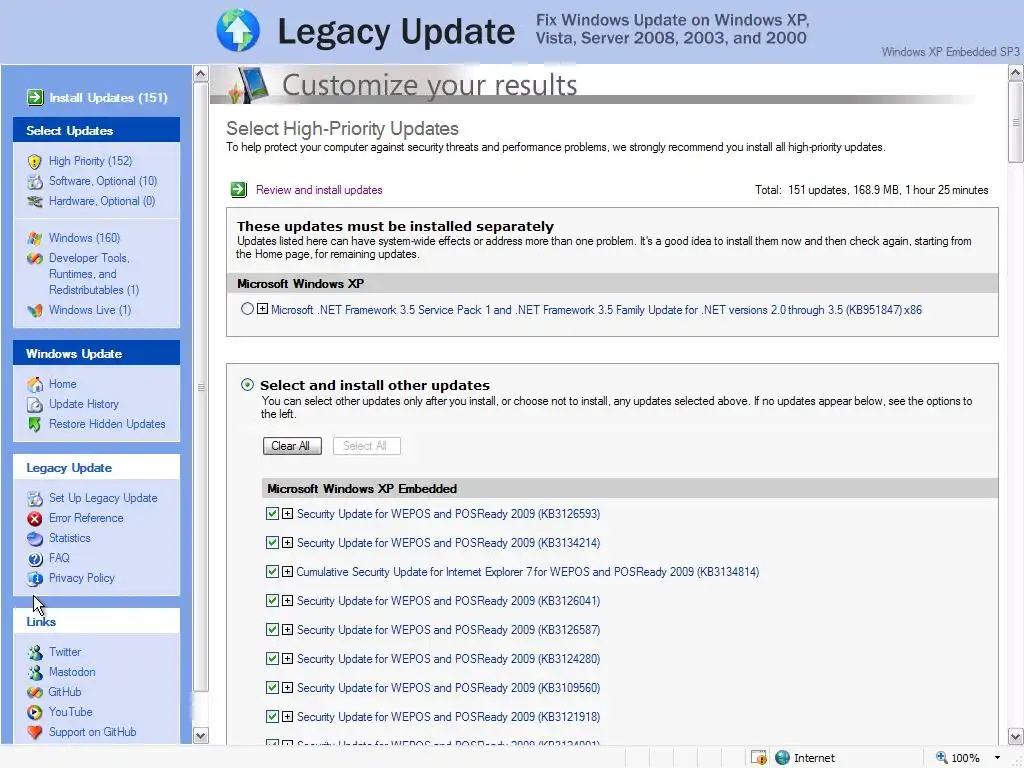1024x768 pixels.
Task: Expand details for .NET Framework 3.5 KB951847
Action: tap(263, 309)
